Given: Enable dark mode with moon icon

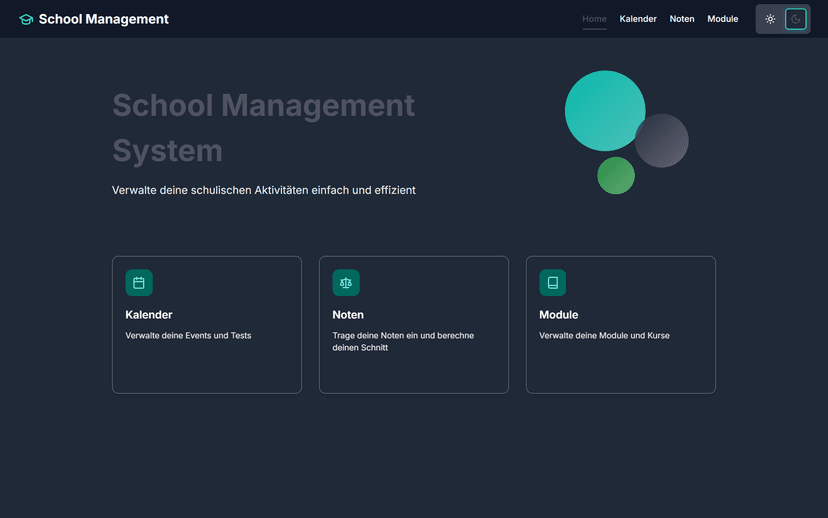Looking at the screenshot, I should tap(796, 19).
